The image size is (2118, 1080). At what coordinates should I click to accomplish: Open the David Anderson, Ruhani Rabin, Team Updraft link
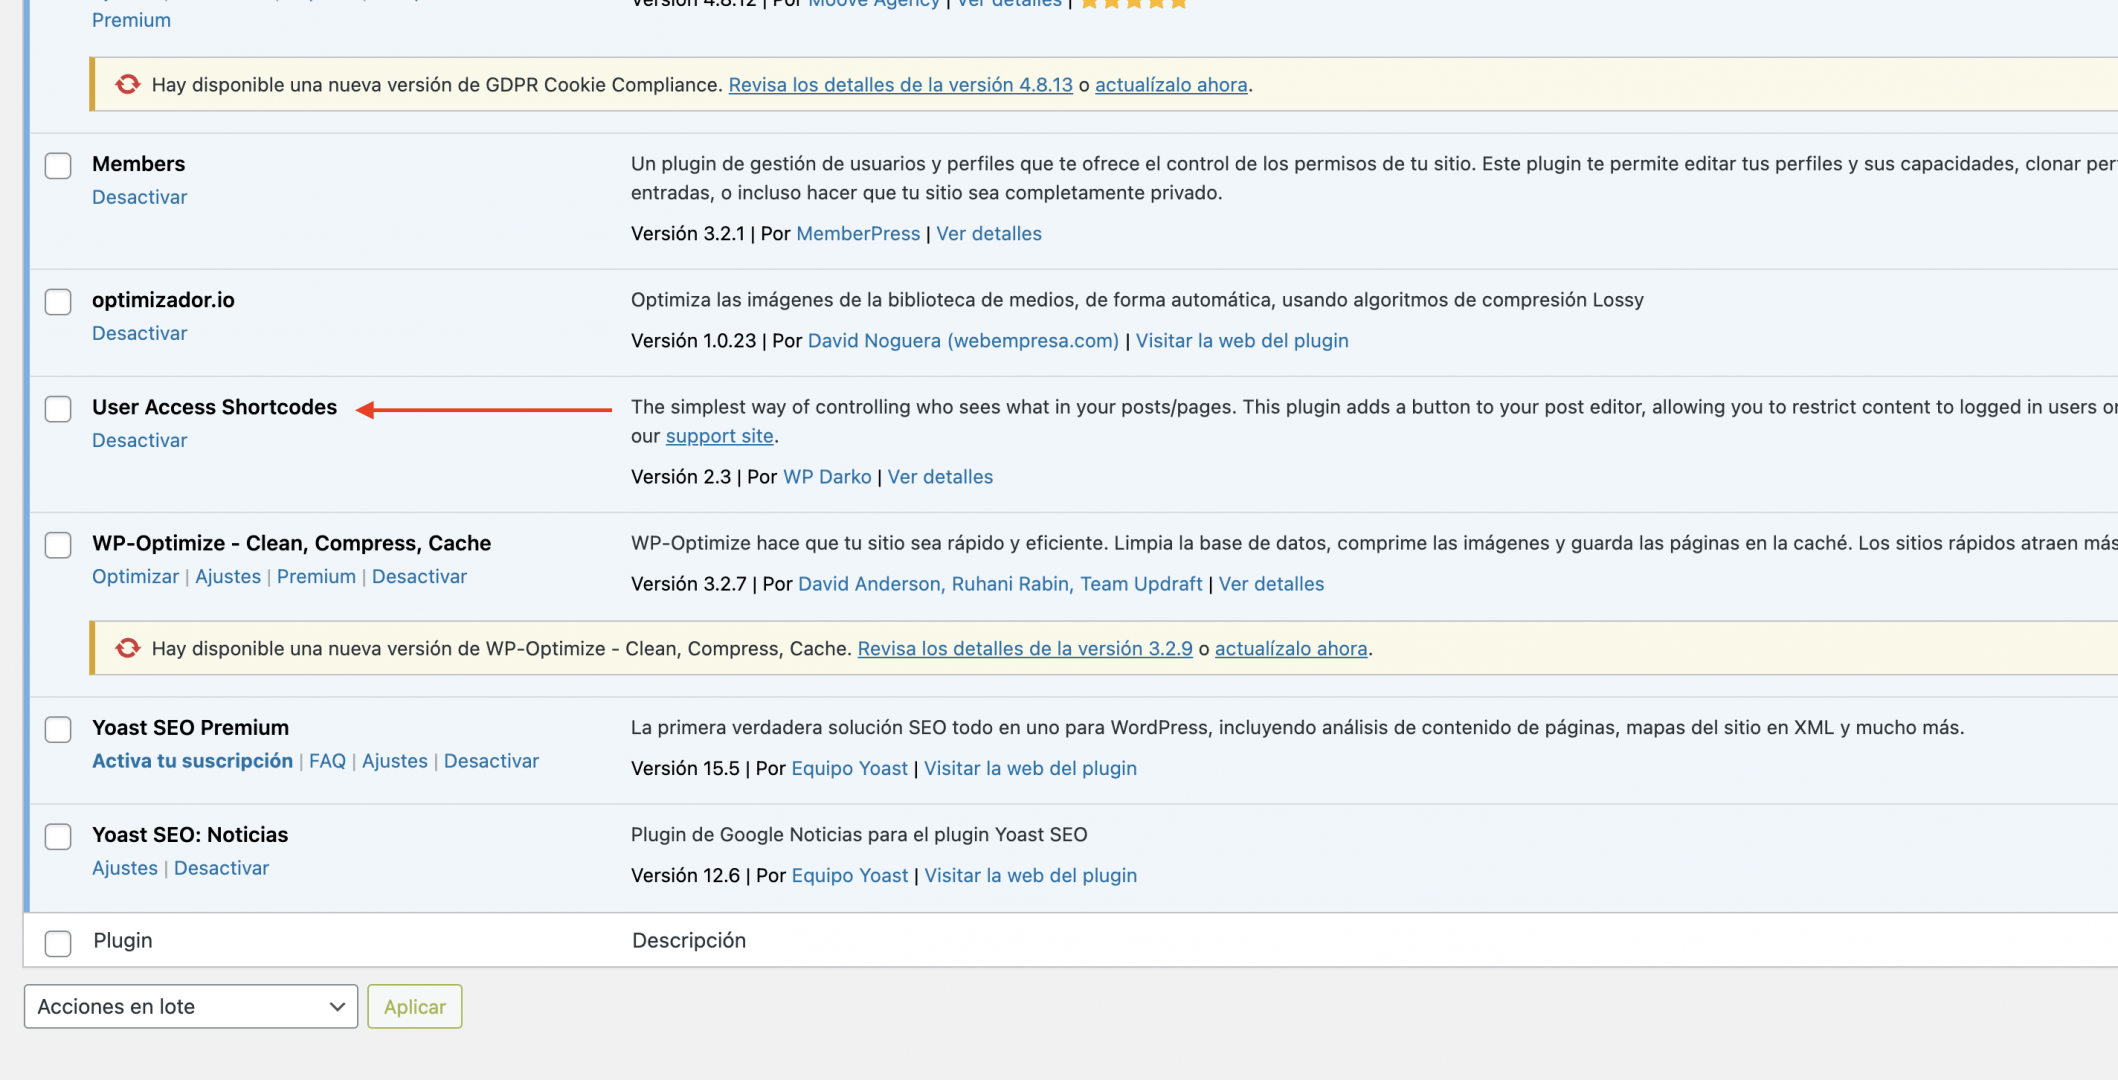pyautogui.click(x=1000, y=584)
